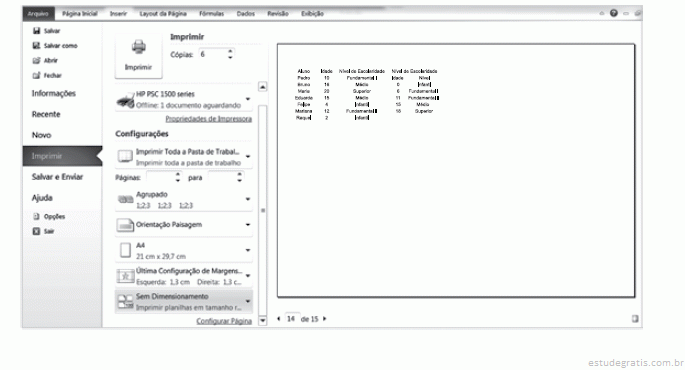Open the Dados tab
685x370 pixels.
[x=246, y=14]
